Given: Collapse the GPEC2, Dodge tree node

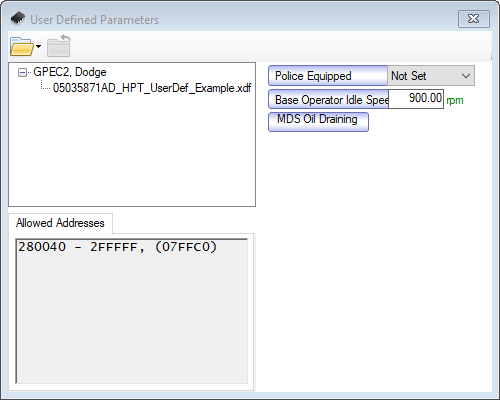Looking at the screenshot, I should (x=22, y=72).
